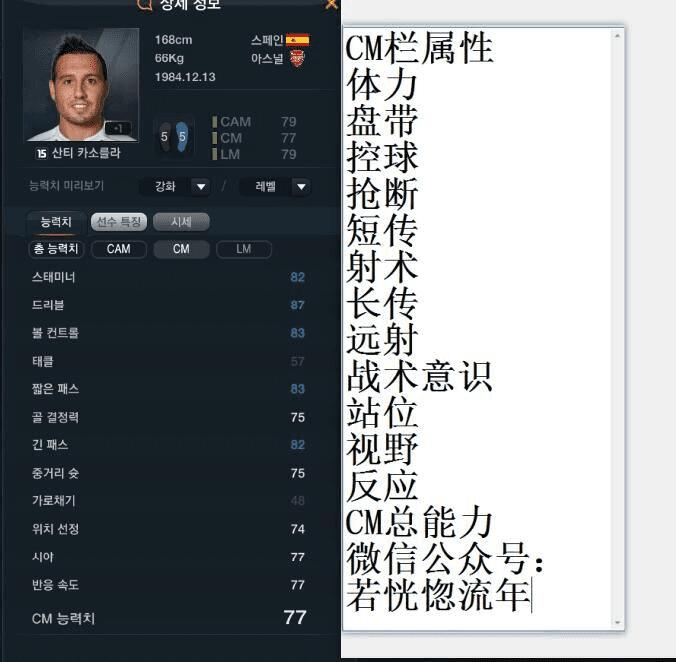Close the player detail panel
Screen dimensions: 676x662
[331, 4]
